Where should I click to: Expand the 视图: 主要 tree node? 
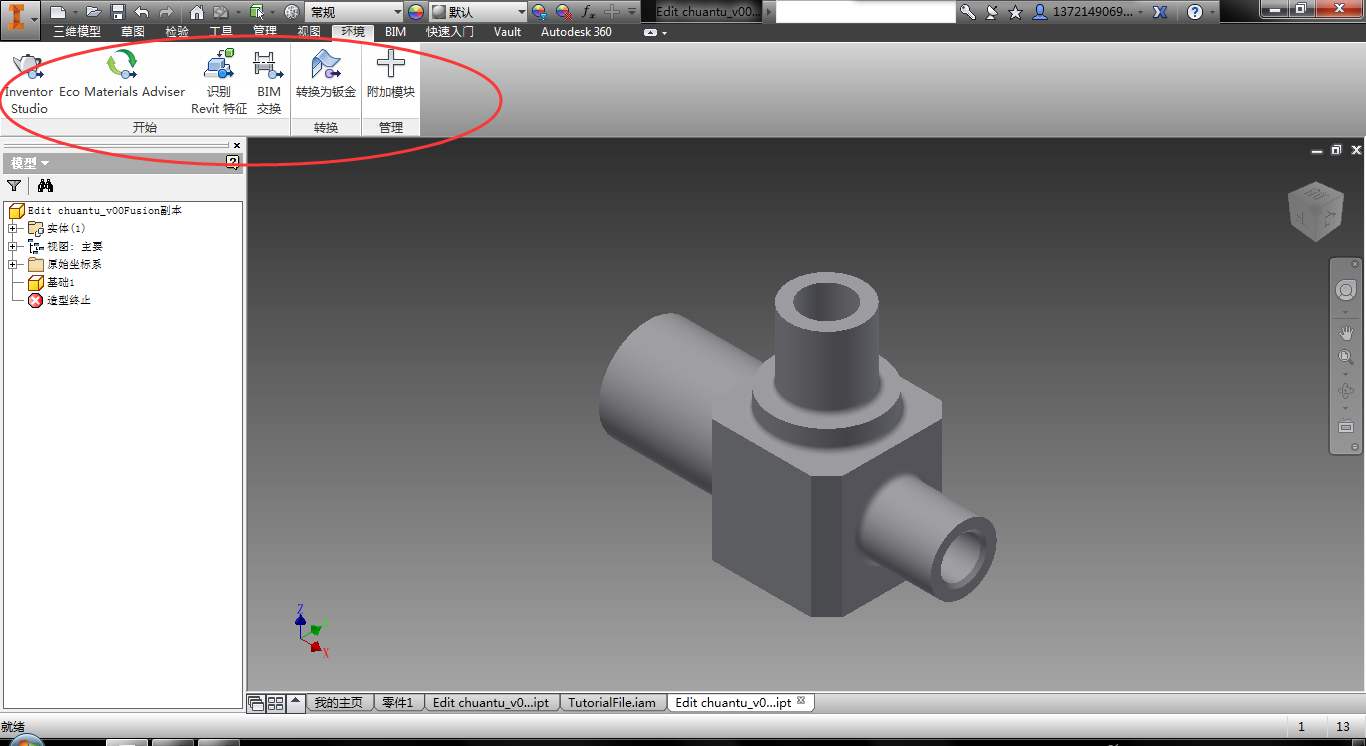(x=13, y=246)
